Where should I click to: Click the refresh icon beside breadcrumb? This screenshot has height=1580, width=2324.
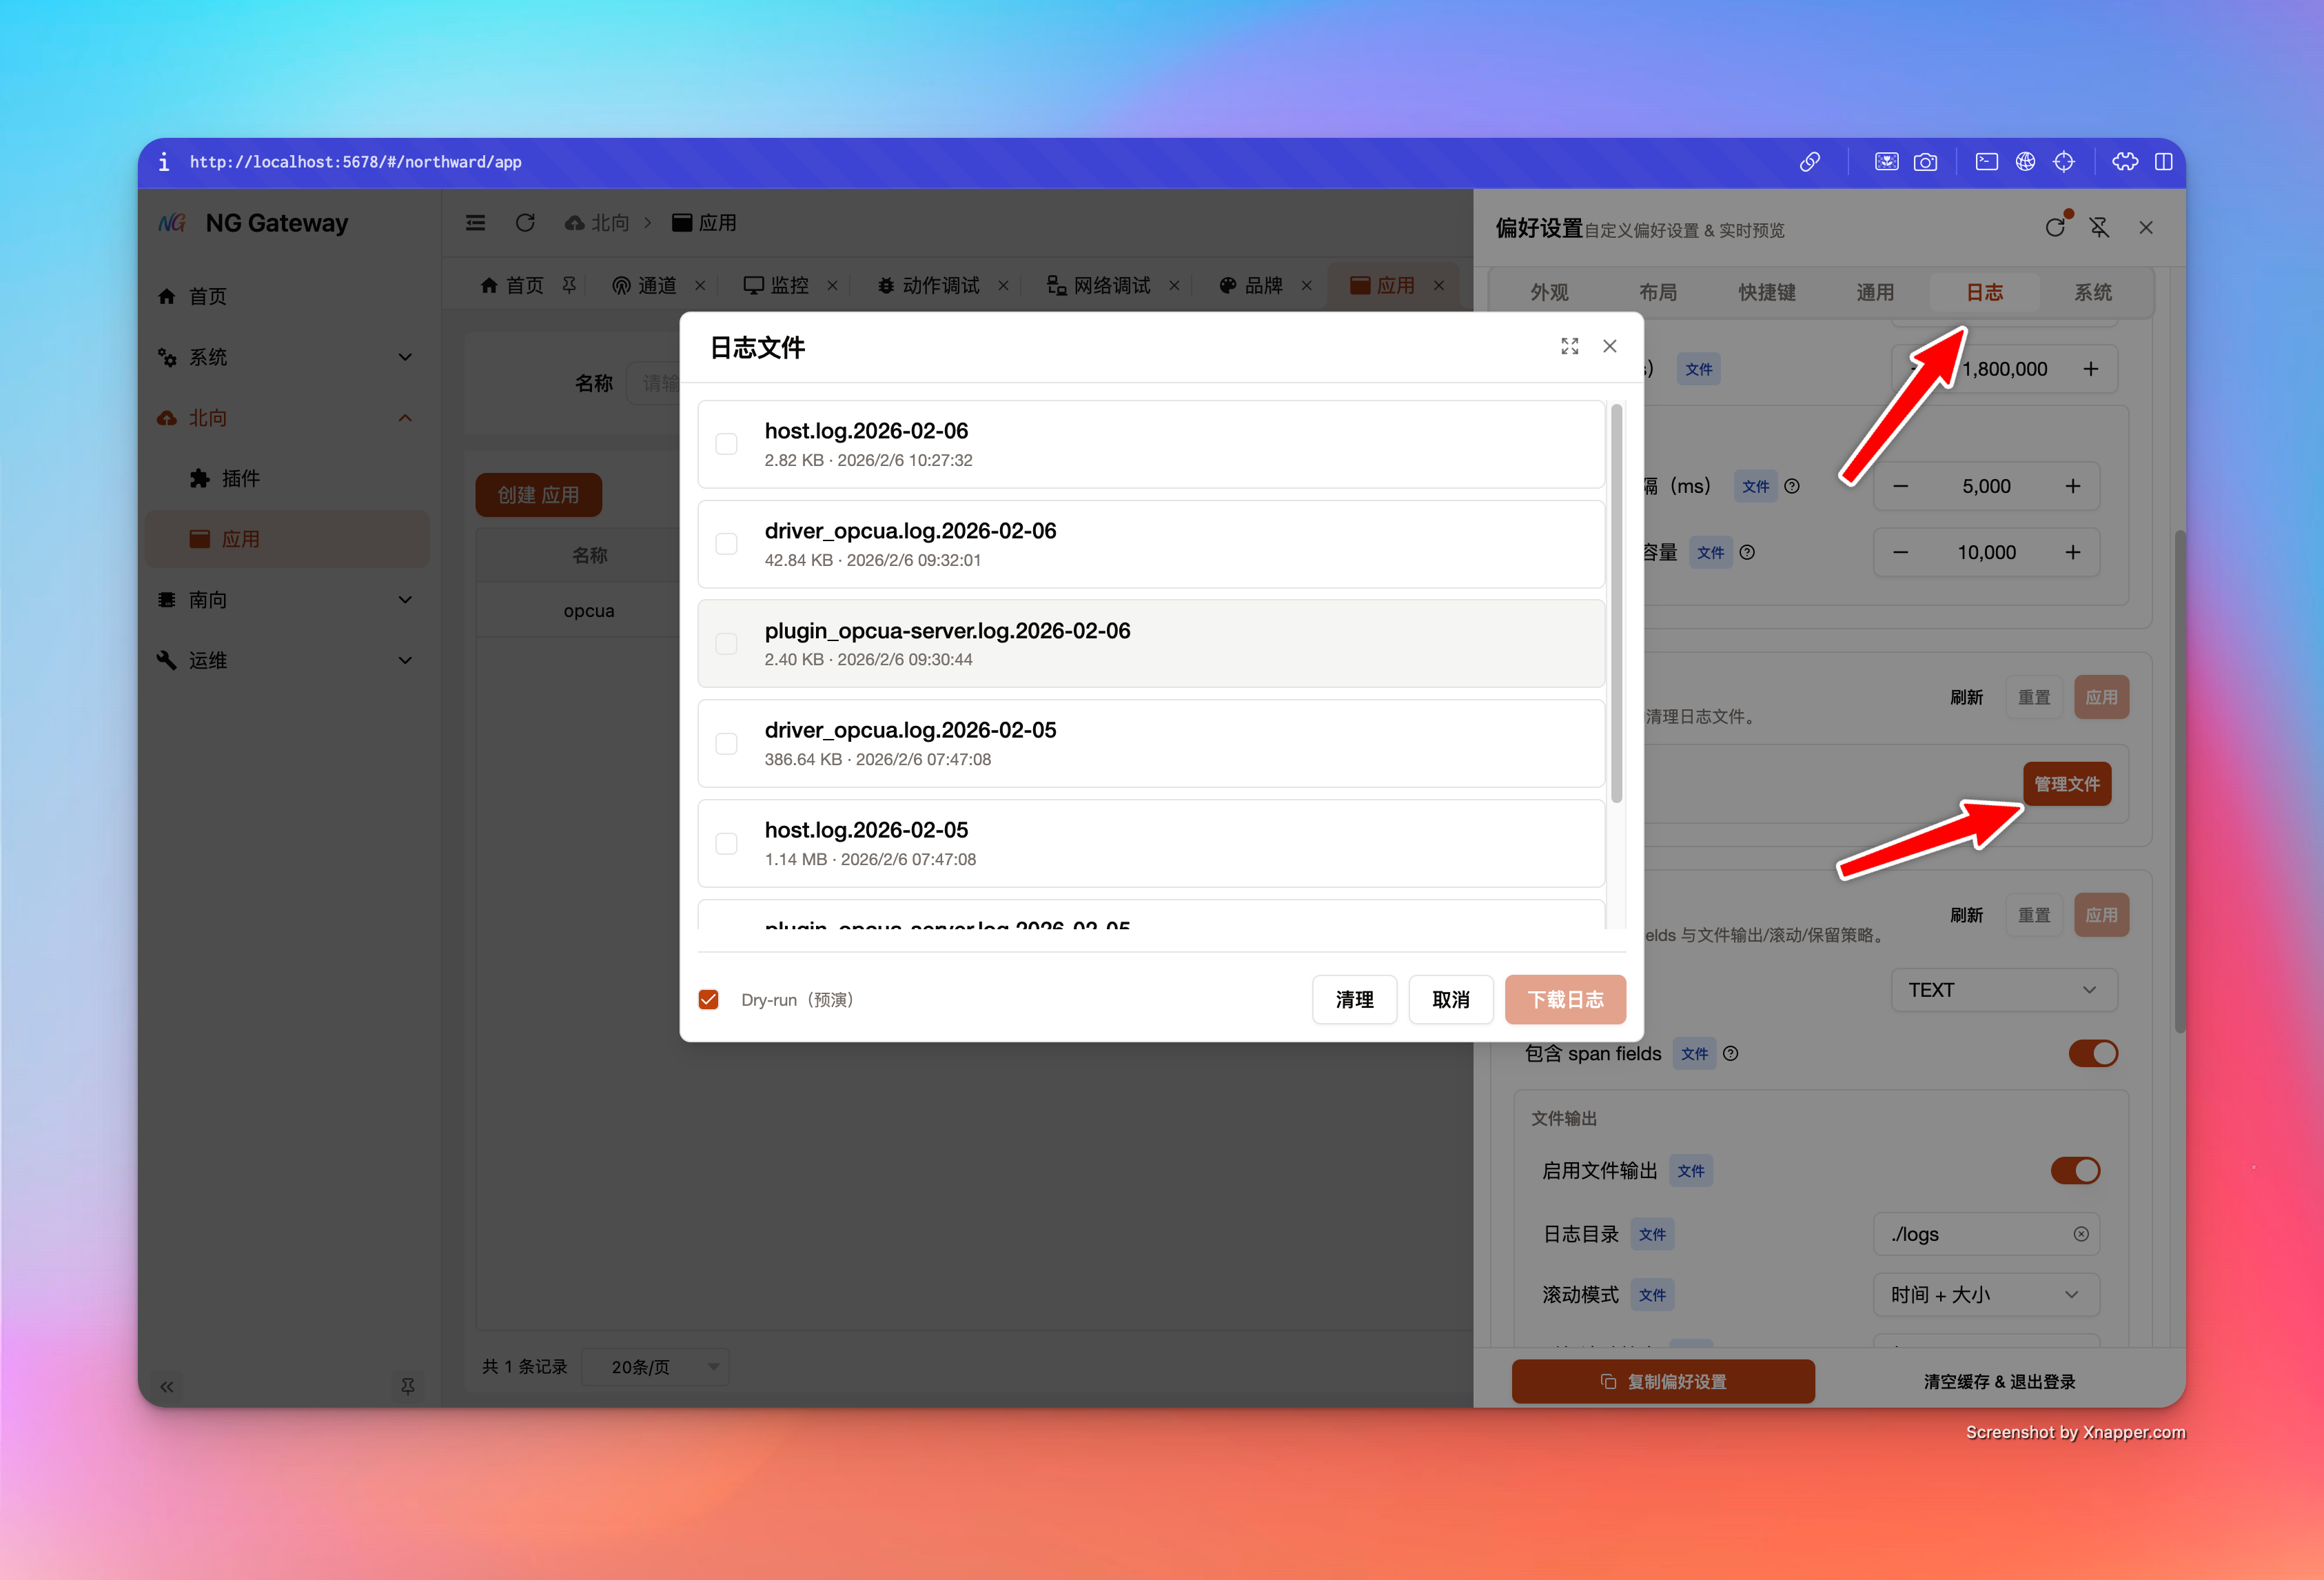[525, 223]
